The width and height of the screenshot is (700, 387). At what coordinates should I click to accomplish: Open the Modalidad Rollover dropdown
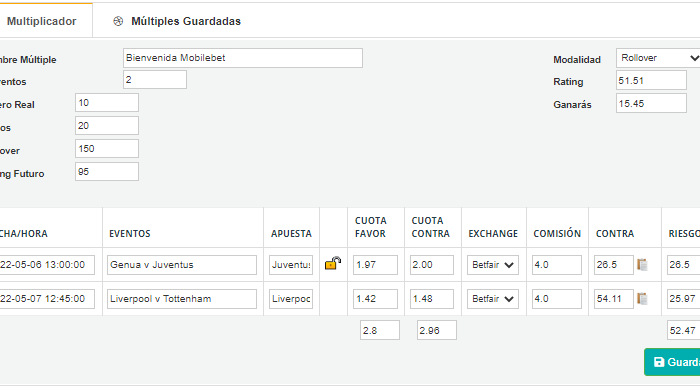tap(658, 58)
